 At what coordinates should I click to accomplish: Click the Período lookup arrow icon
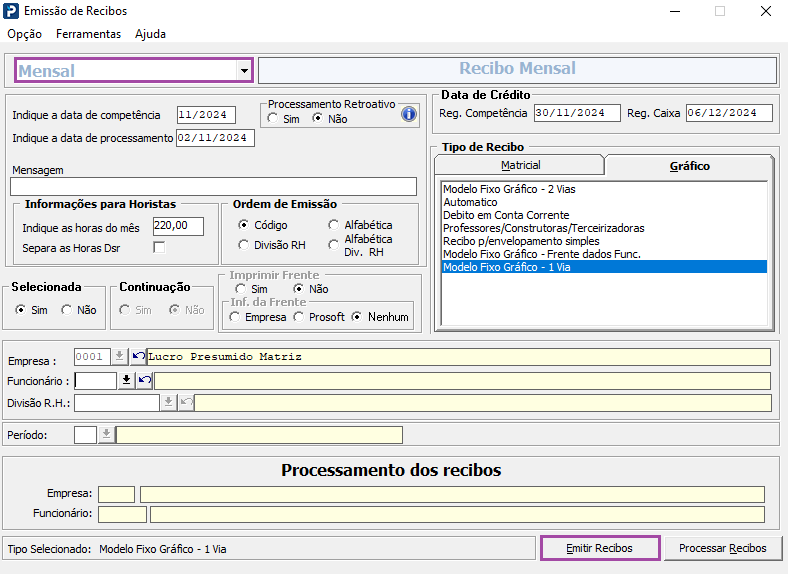click(x=106, y=434)
